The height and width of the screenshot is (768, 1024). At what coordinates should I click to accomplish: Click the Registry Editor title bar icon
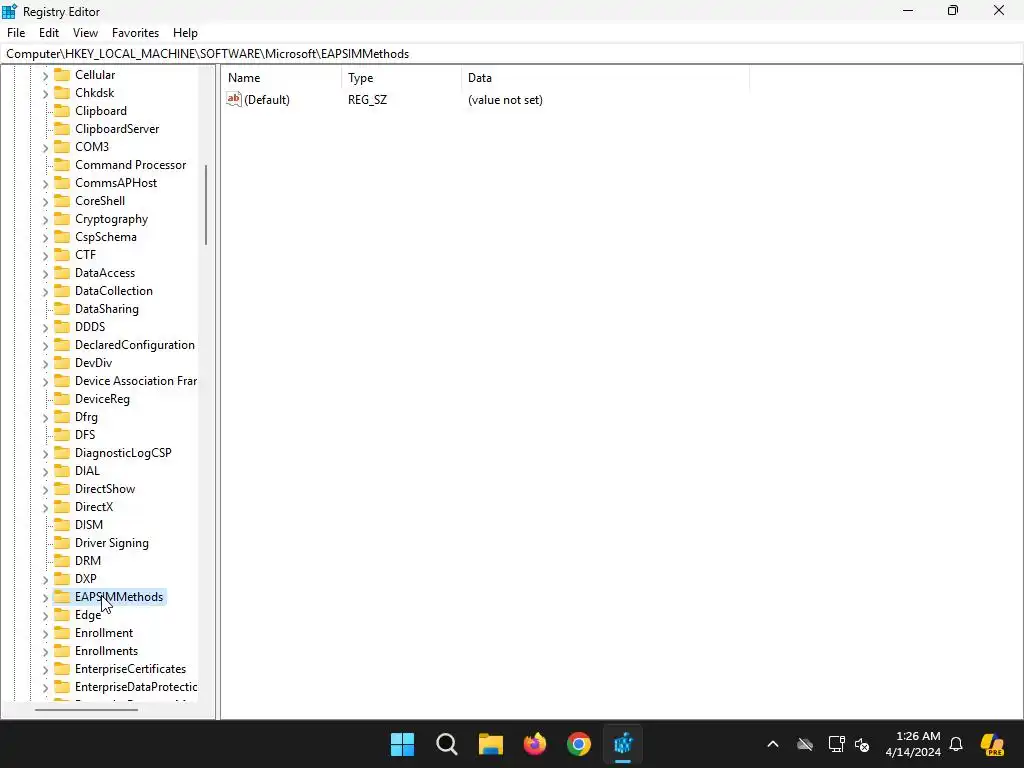coord(10,11)
